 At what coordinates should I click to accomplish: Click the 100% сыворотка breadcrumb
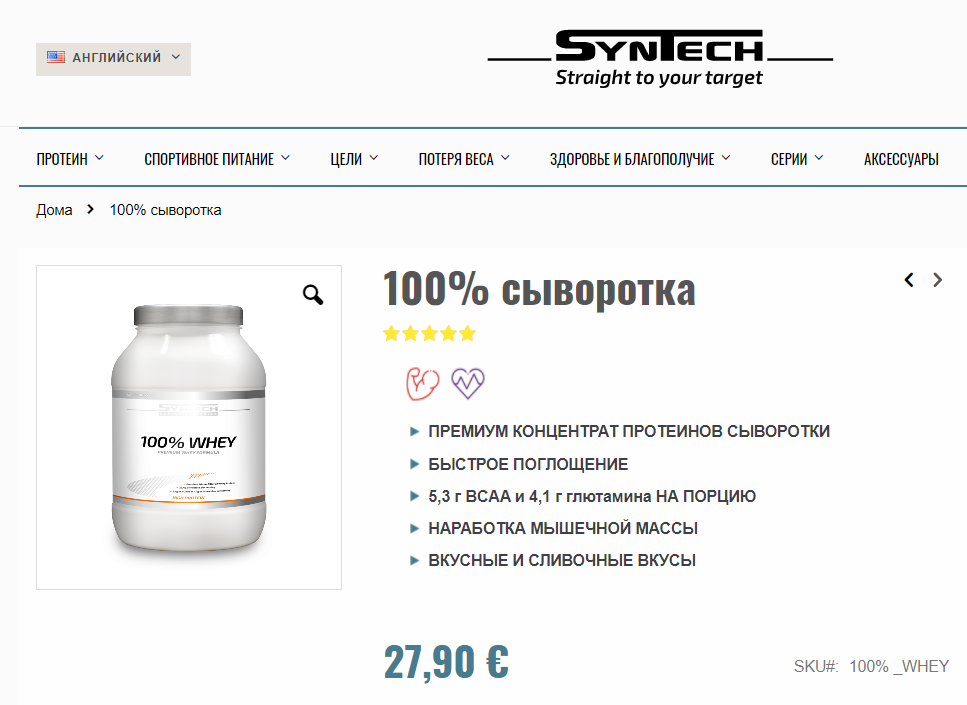(x=165, y=210)
